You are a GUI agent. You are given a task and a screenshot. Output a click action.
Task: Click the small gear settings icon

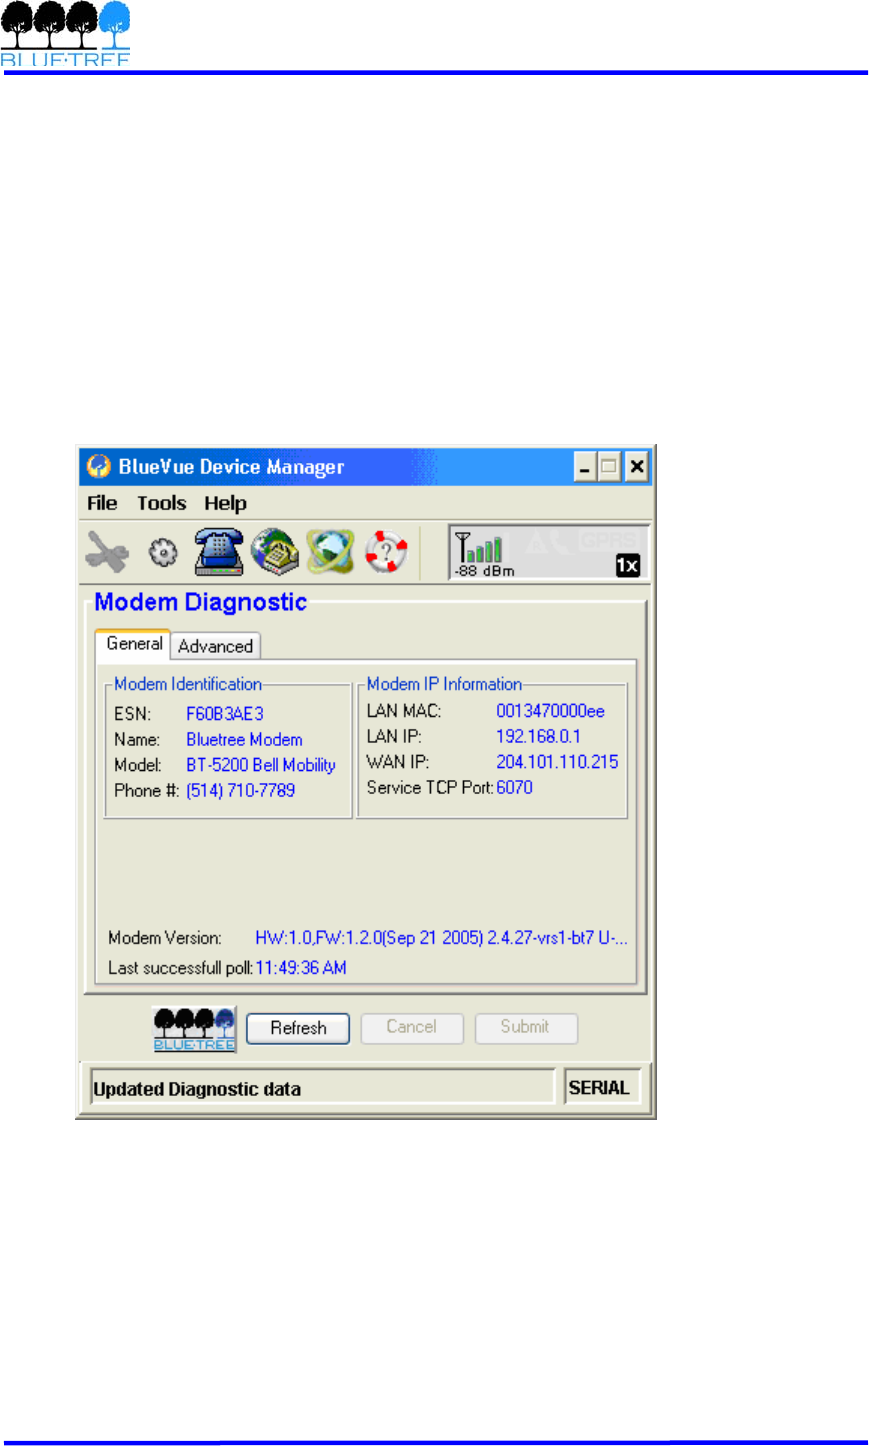[x=163, y=552]
